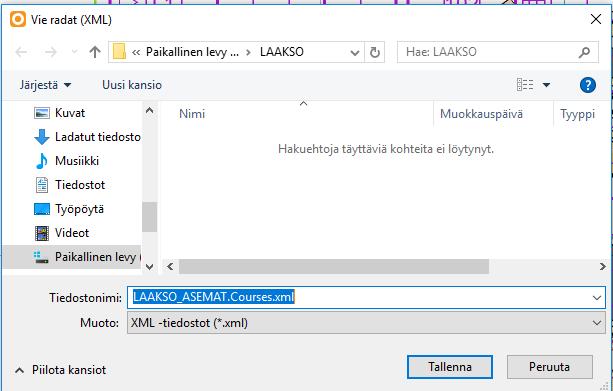This screenshot has width=613, height=391.
Task: Click the Tiedostot document icon
Action: coord(42,185)
